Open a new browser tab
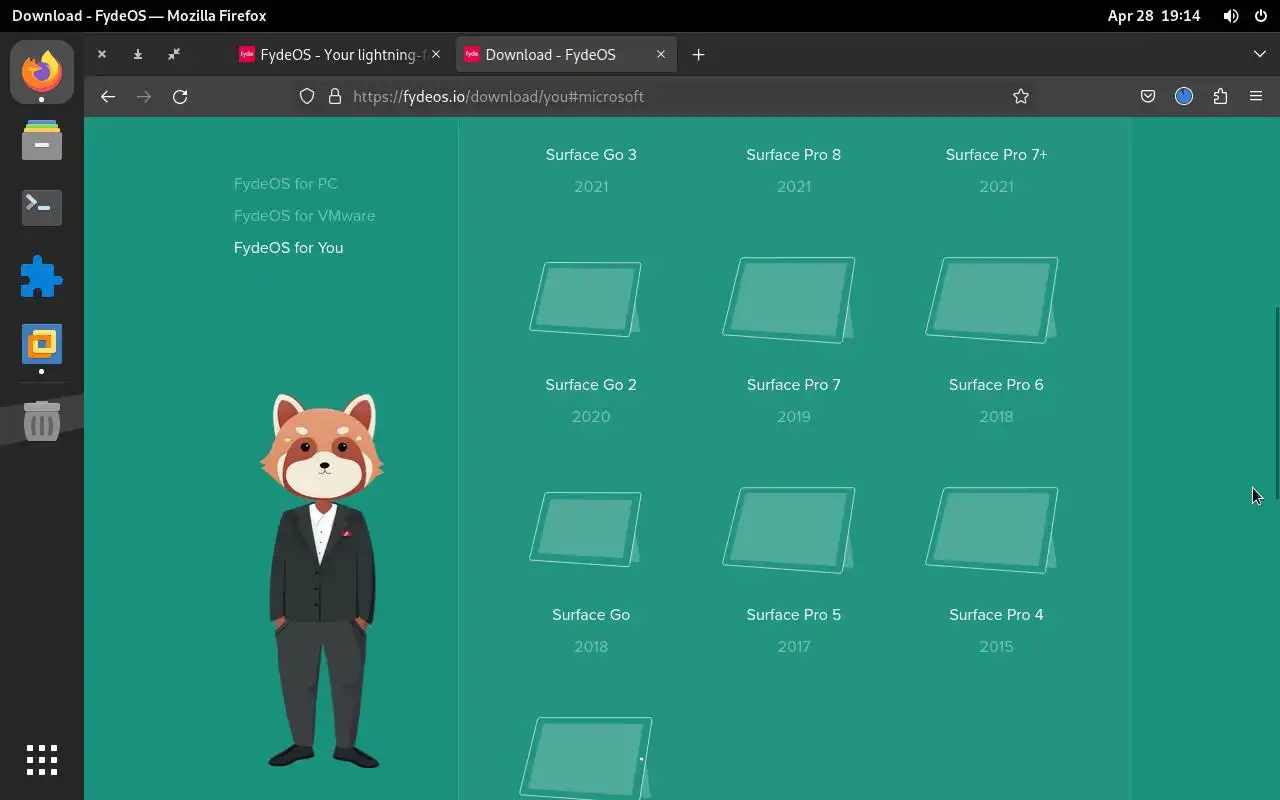Screen dimensions: 1280x800 698,54
